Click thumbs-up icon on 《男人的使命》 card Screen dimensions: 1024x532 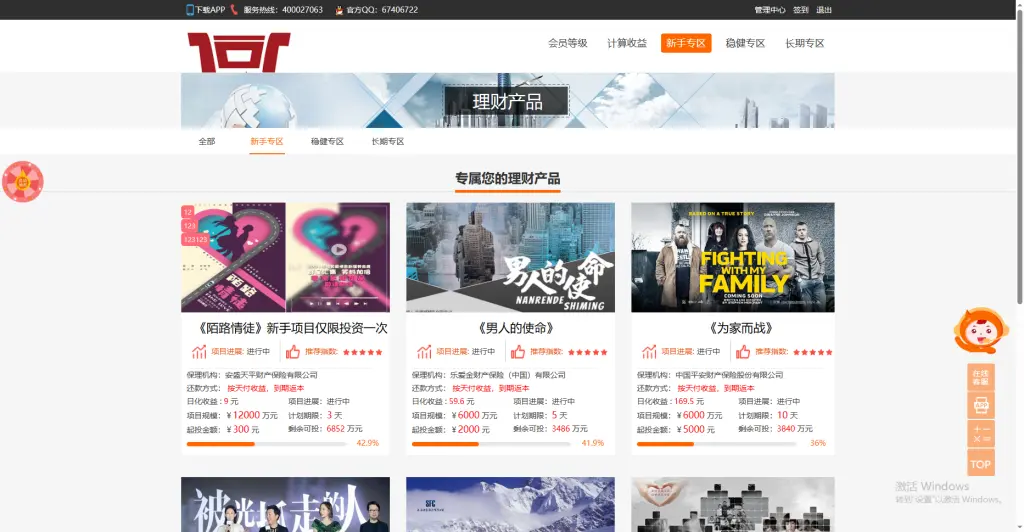point(518,352)
